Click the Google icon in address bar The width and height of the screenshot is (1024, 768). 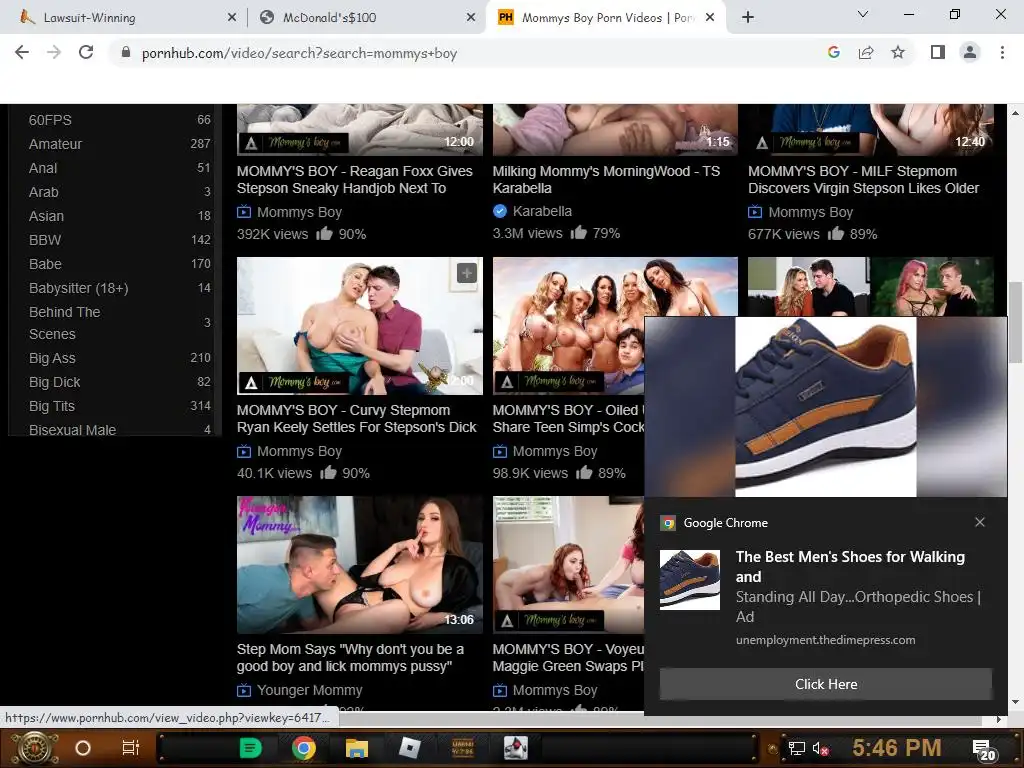pyautogui.click(x=833, y=53)
